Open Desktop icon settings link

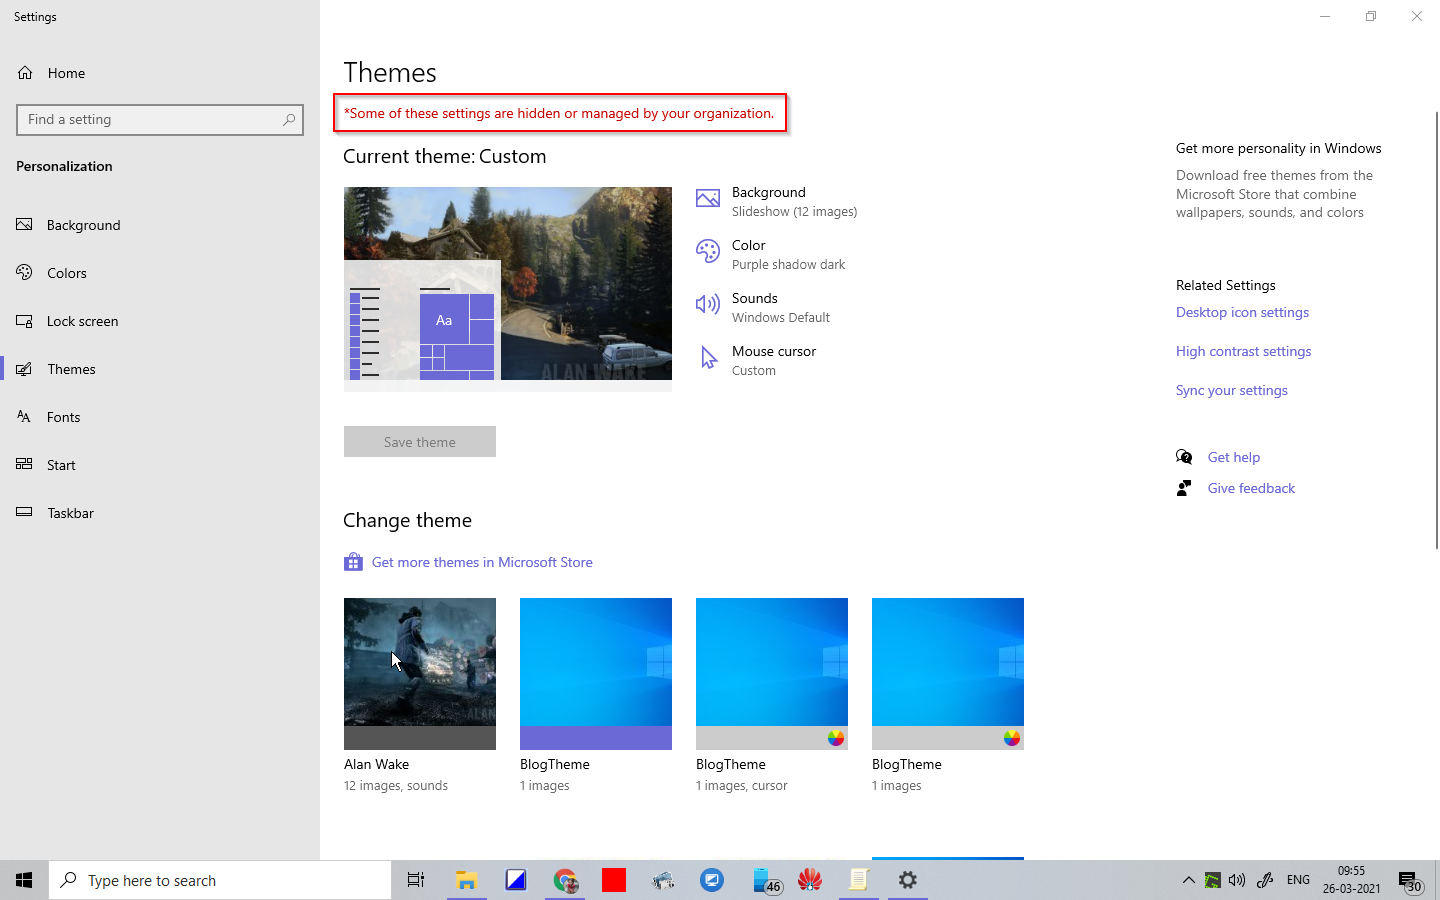[x=1242, y=312]
